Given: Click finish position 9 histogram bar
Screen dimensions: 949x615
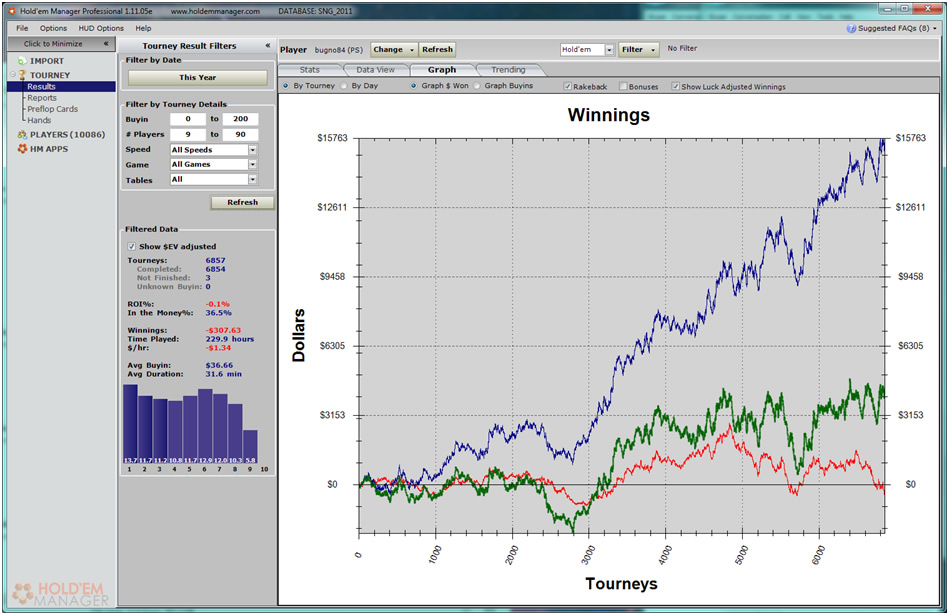Looking at the screenshot, I should pyautogui.click(x=251, y=447).
